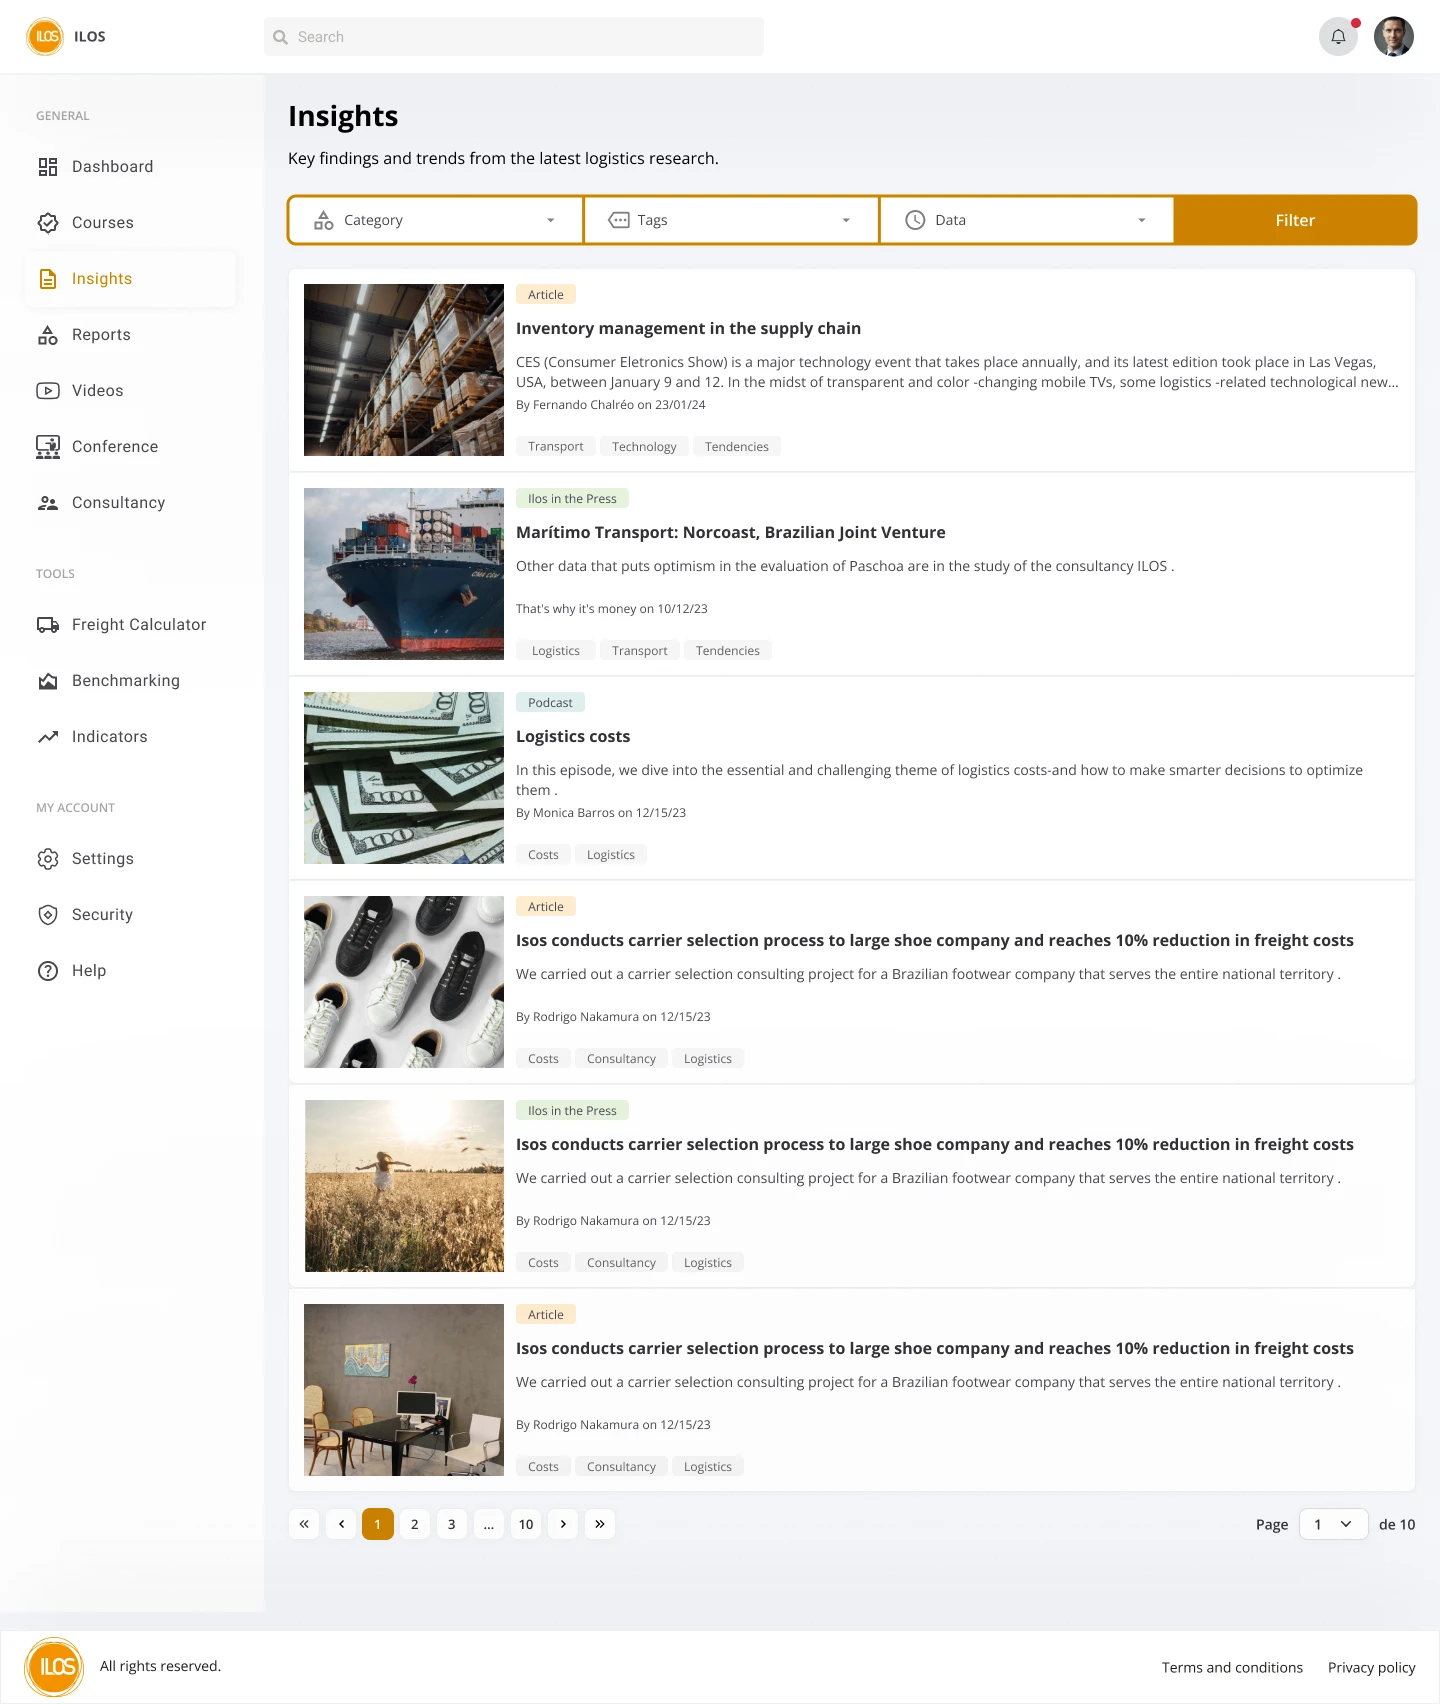Click the Freight Calculator truck icon

[48, 625]
